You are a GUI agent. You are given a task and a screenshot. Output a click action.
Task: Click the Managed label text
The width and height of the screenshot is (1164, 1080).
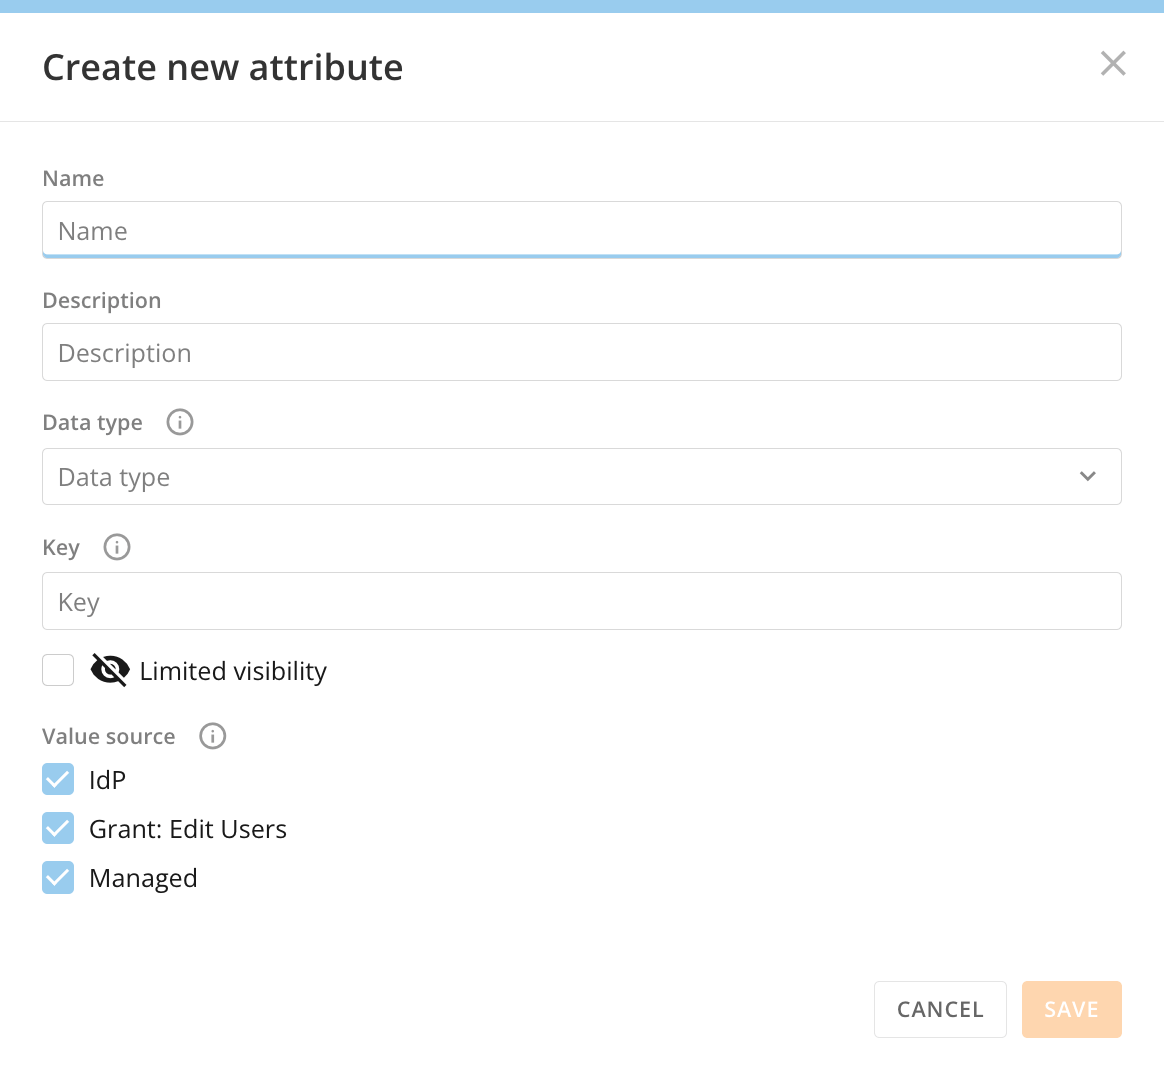coord(143,878)
